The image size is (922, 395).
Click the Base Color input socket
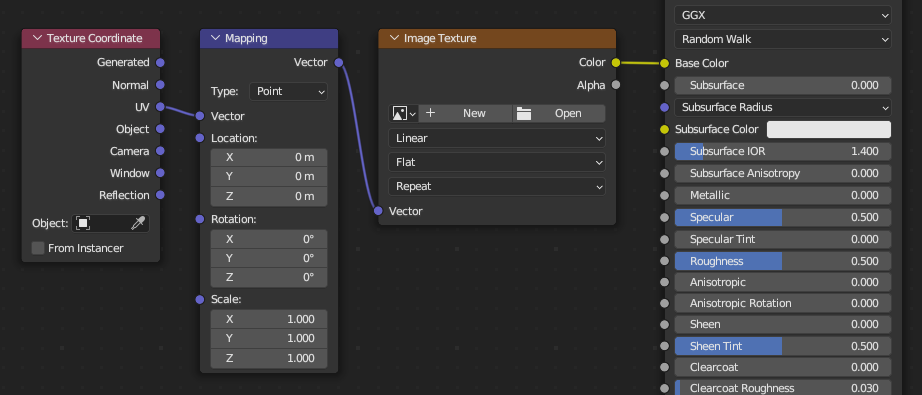coord(664,63)
